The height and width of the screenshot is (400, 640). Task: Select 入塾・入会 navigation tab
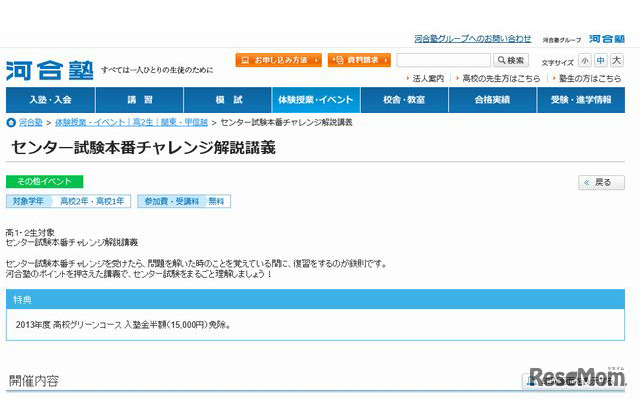(50, 100)
